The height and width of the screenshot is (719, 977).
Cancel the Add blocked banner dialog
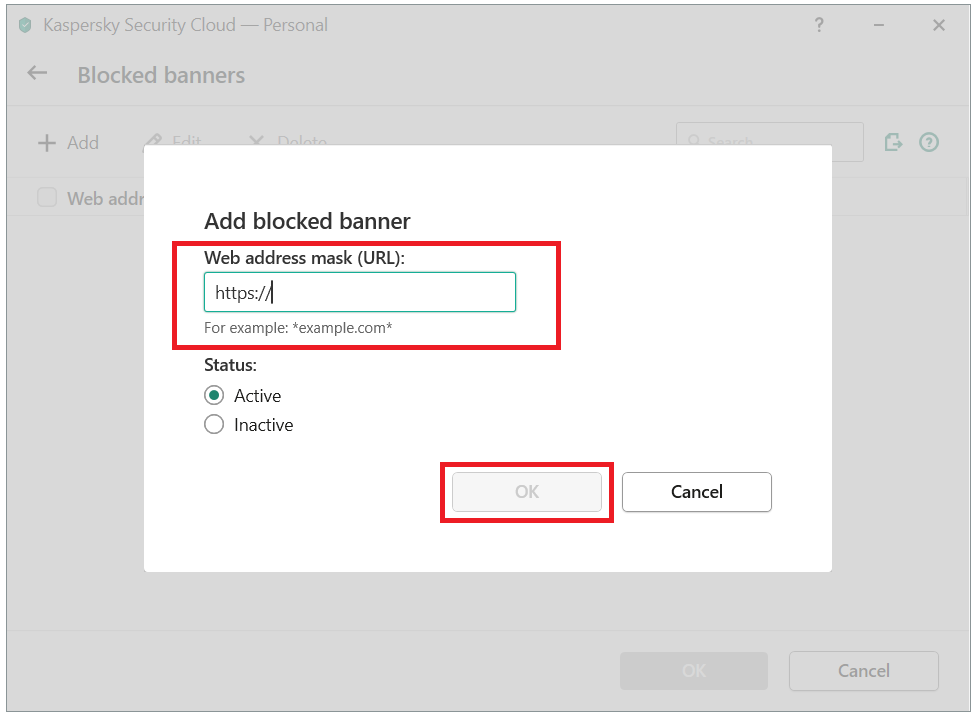tap(697, 492)
